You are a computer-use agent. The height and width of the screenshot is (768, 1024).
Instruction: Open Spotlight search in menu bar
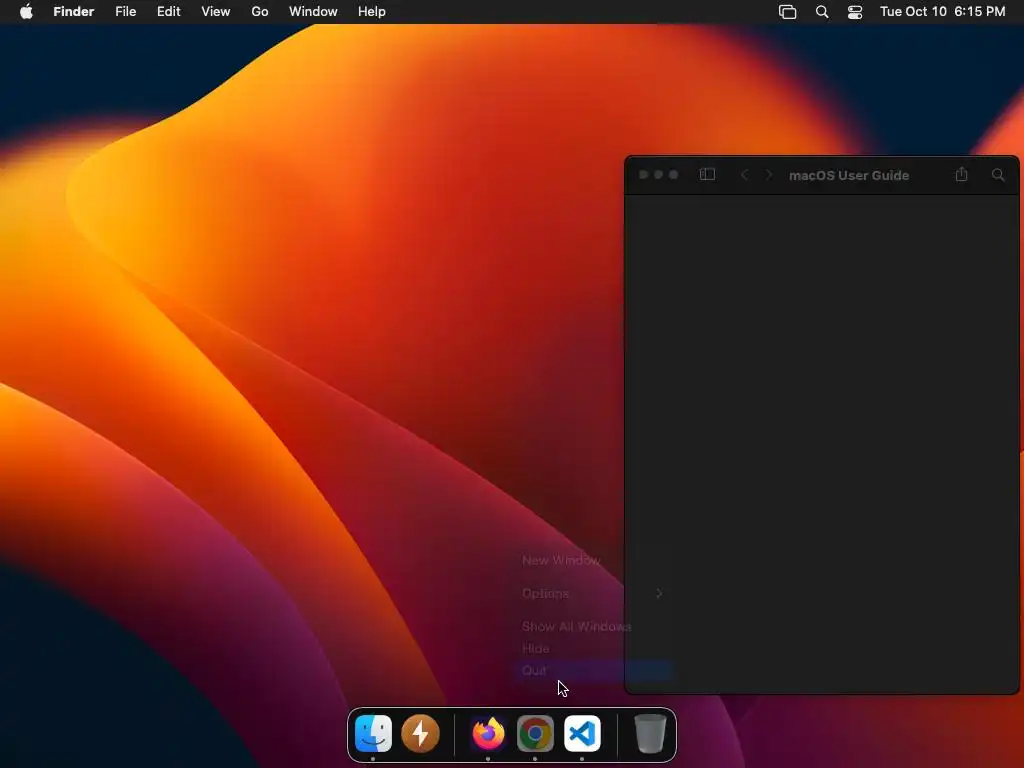[x=822, y=12]
